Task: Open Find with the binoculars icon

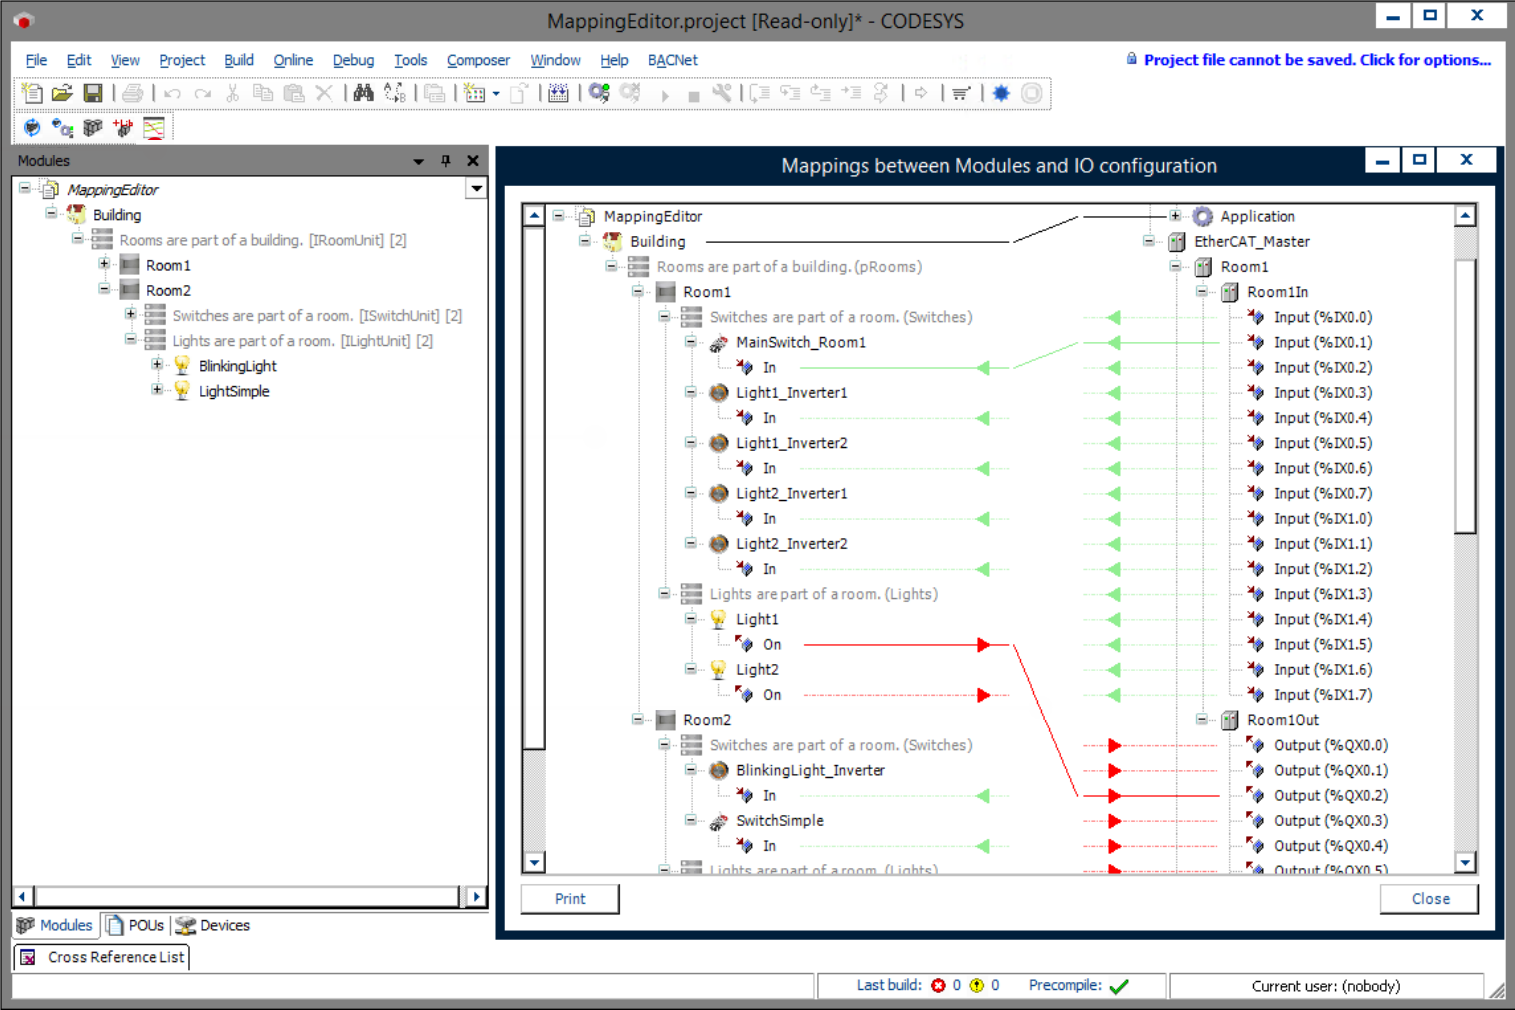Action: pos(363,93)
